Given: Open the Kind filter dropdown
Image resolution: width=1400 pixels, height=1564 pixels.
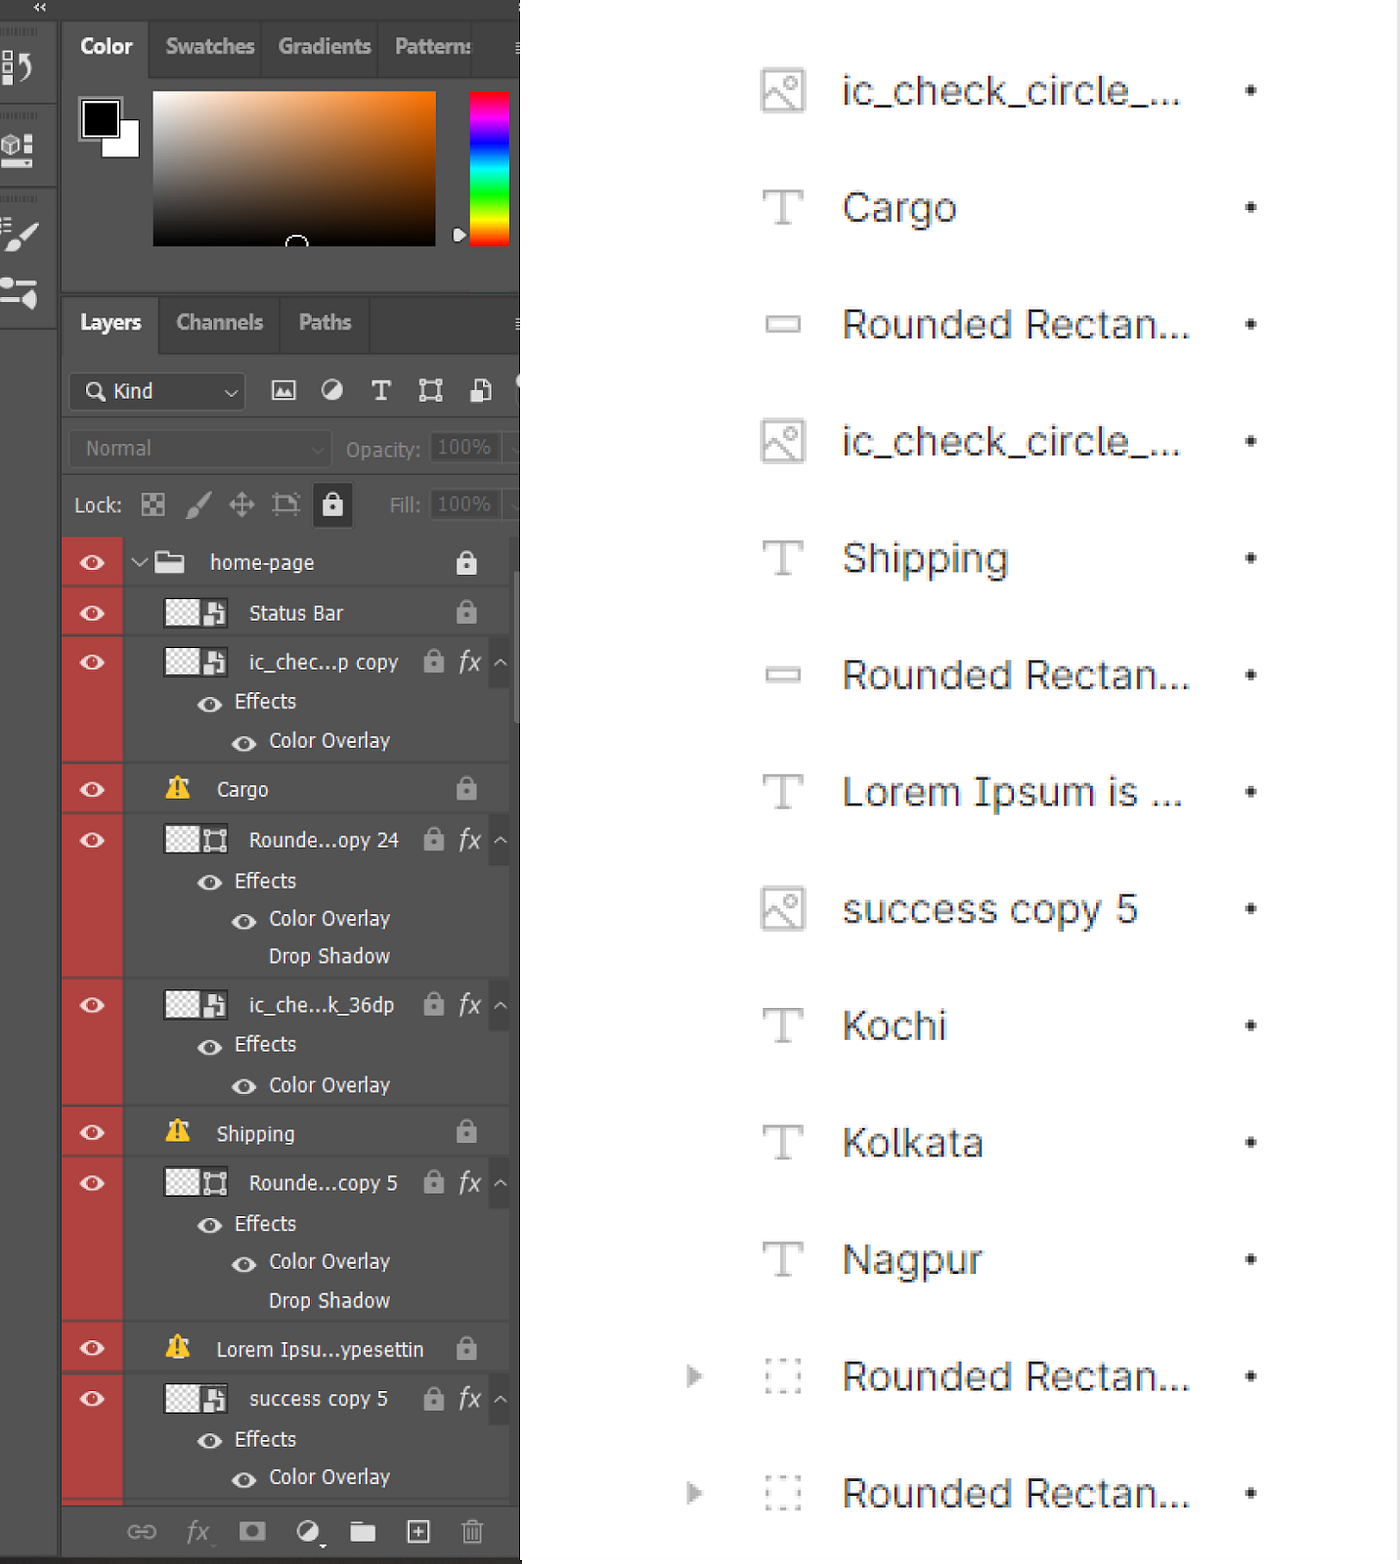Looking at the screenshot, I should pyautogui.click(x=156, y=391).
